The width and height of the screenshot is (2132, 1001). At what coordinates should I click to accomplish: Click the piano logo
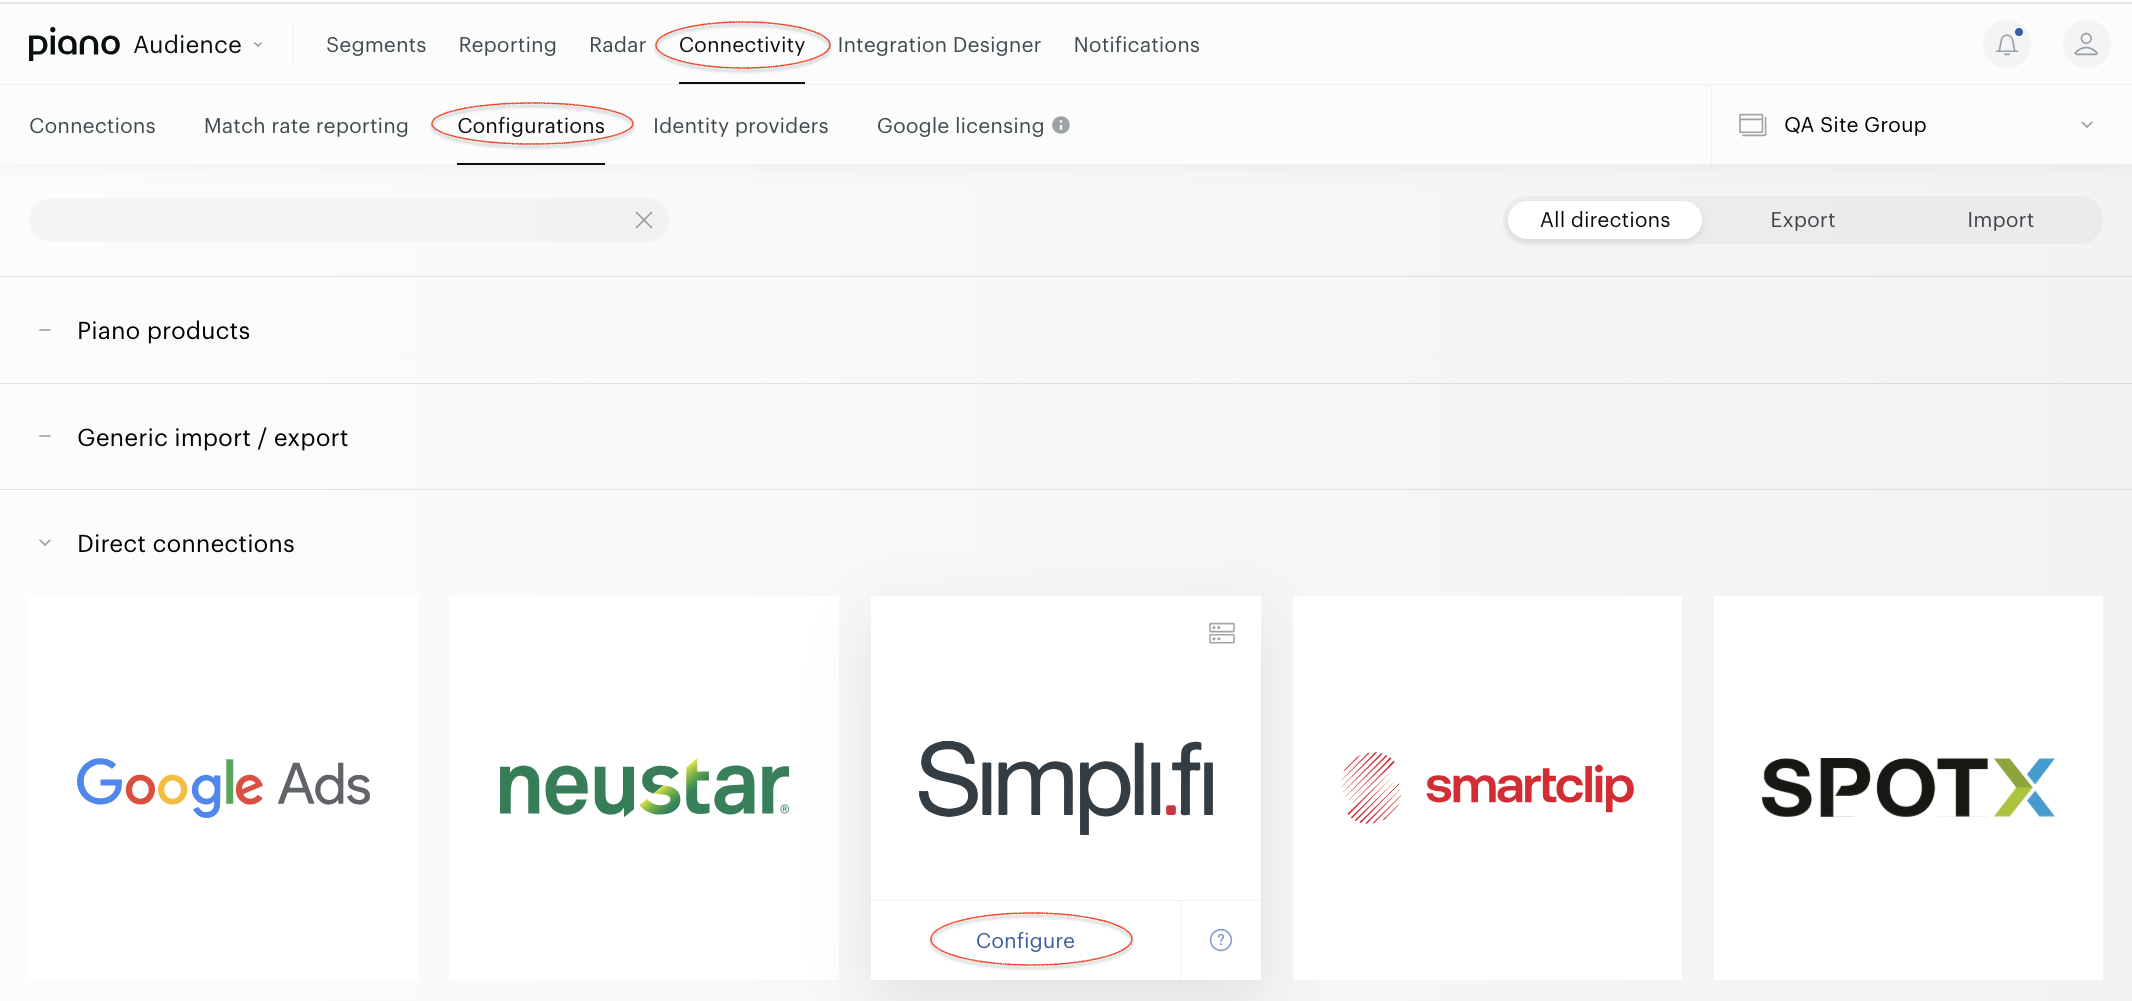pyautogui.click(x=74, y=44)
